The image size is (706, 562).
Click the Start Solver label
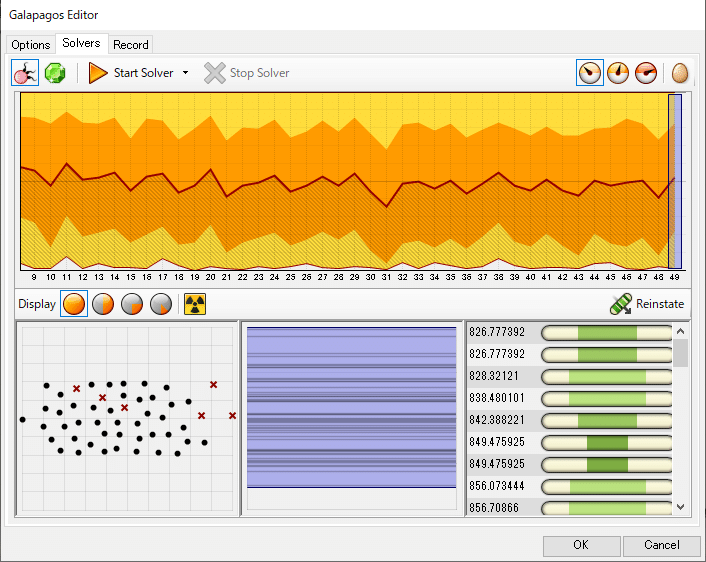pos(143,73)
